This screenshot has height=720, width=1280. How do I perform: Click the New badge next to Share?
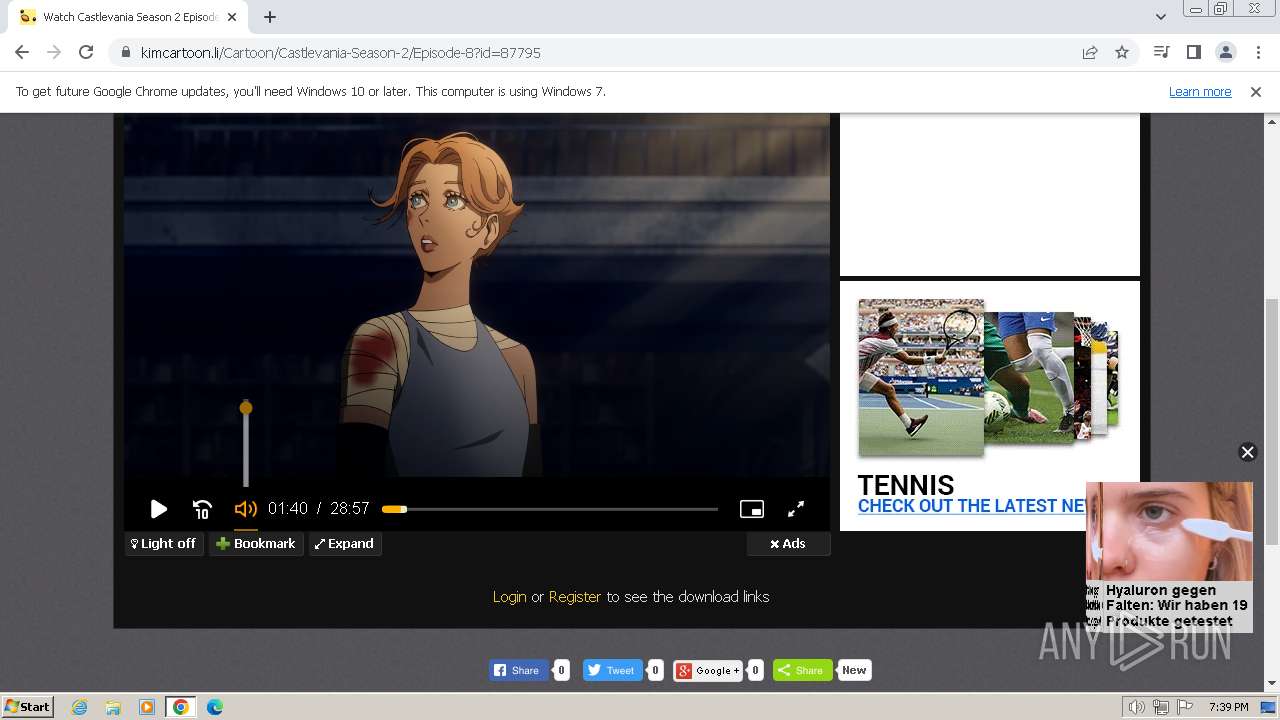coord(854,670)
